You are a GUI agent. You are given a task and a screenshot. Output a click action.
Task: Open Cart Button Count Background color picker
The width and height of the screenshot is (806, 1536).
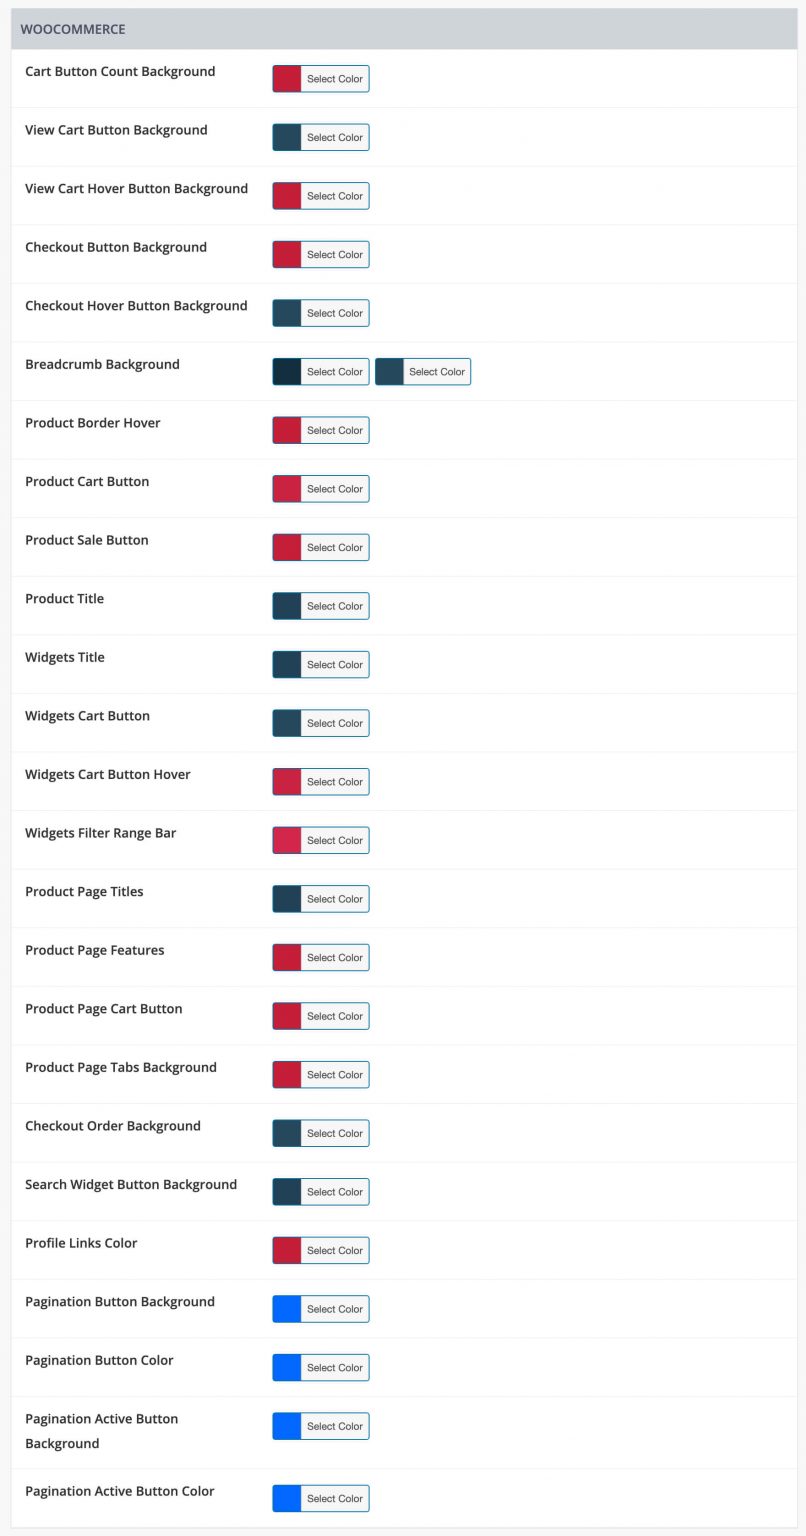320,79
